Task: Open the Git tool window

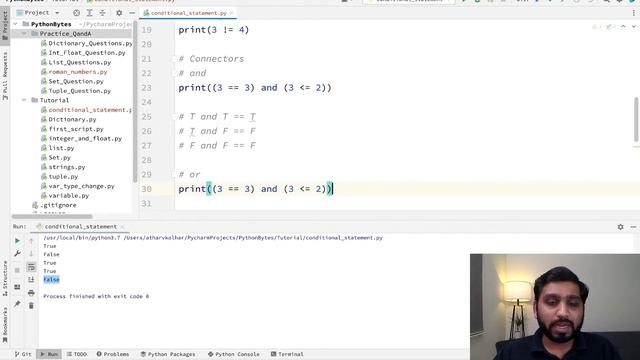Action: 23,354
